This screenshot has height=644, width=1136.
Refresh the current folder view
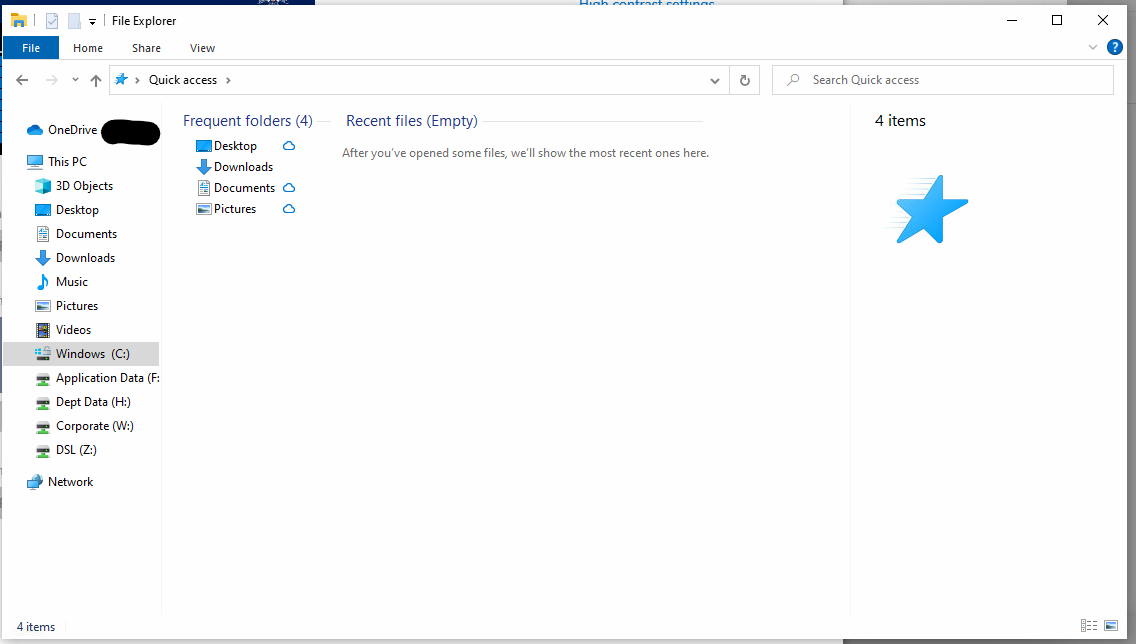pos(745,79)
